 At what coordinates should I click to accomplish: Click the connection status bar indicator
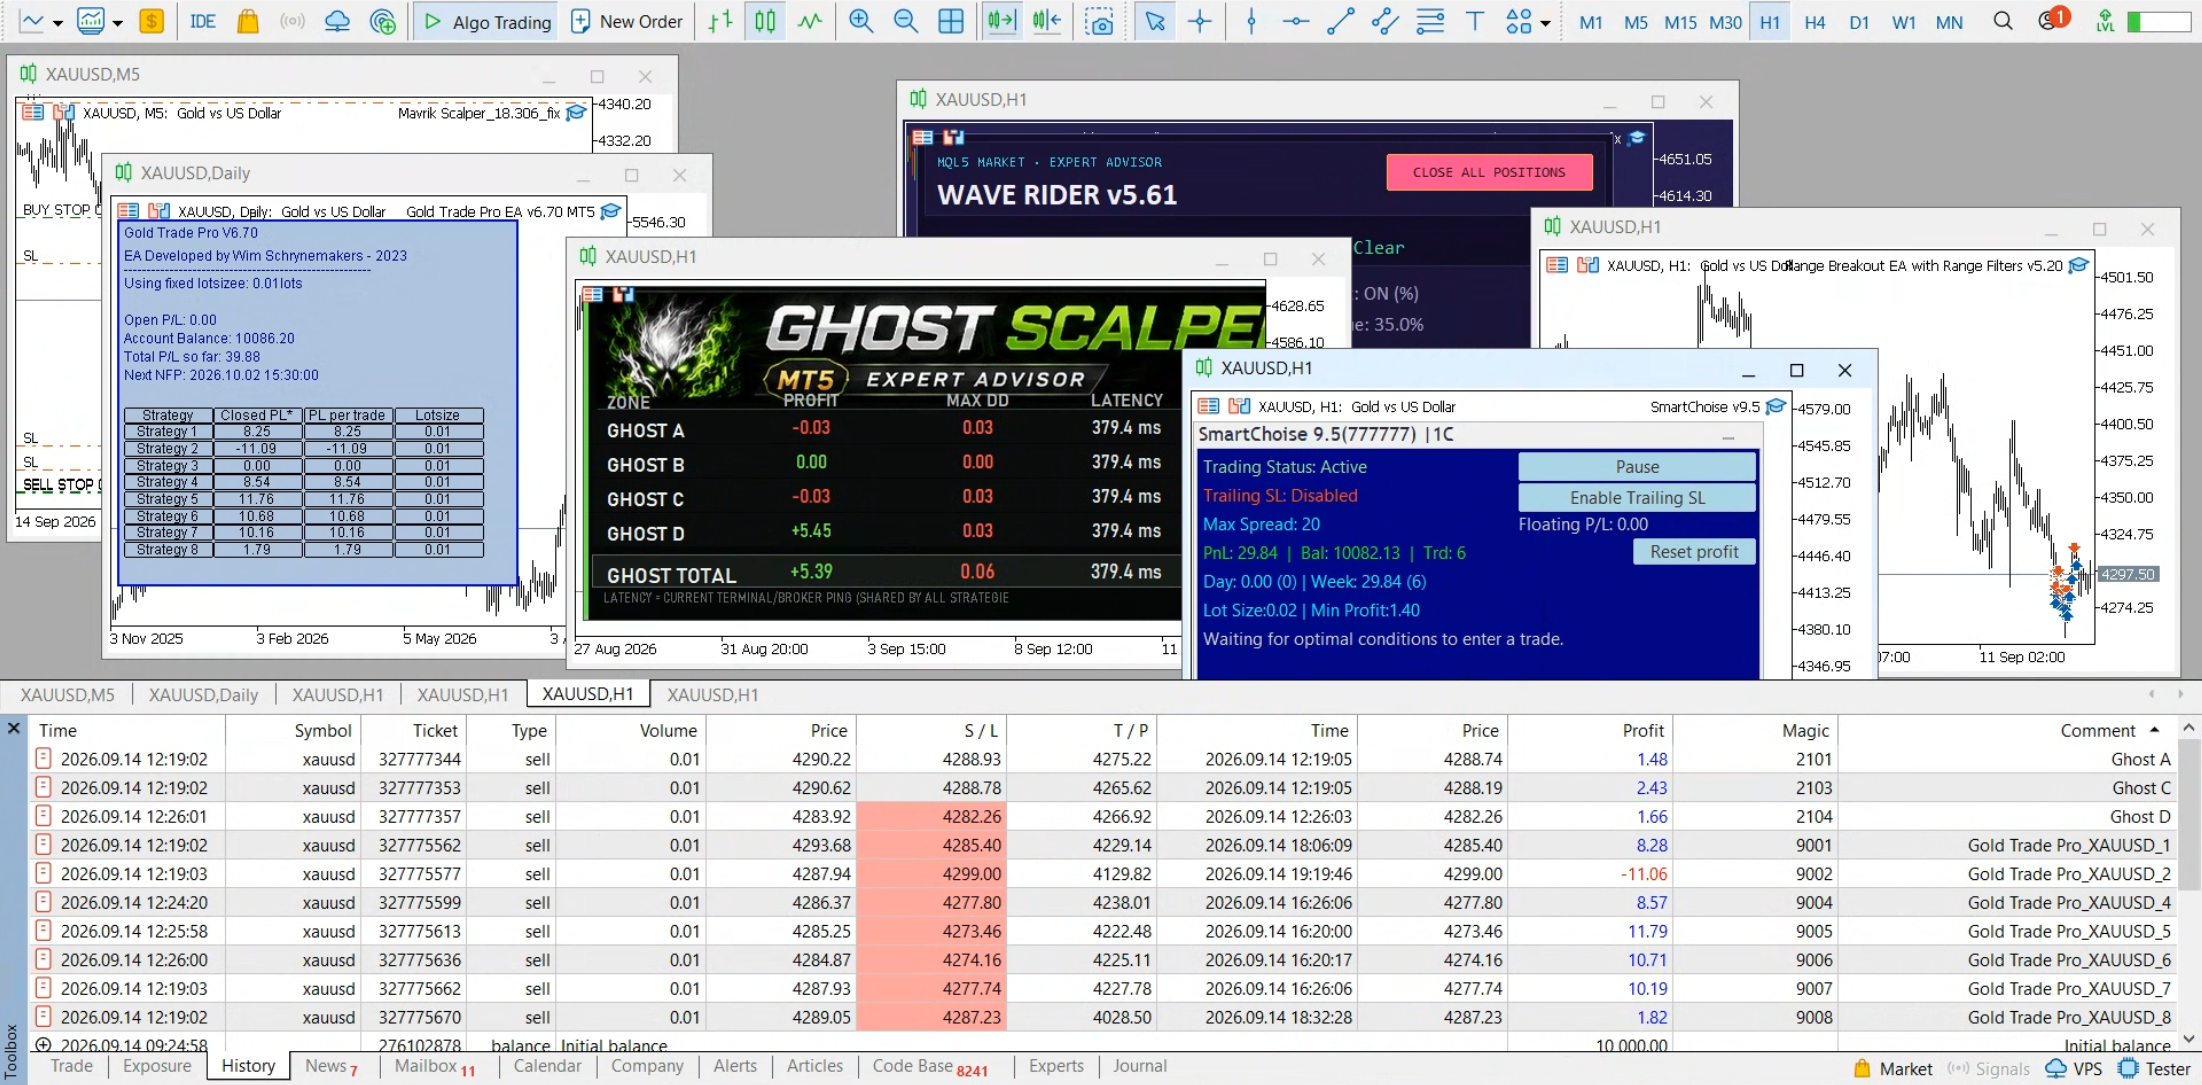pos(2159,21)
